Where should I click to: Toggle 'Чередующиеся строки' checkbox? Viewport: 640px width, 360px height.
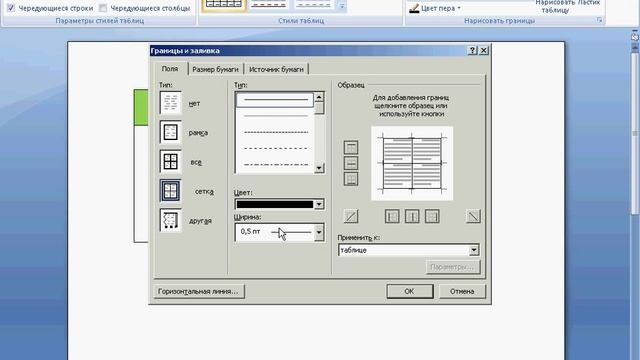11,8
